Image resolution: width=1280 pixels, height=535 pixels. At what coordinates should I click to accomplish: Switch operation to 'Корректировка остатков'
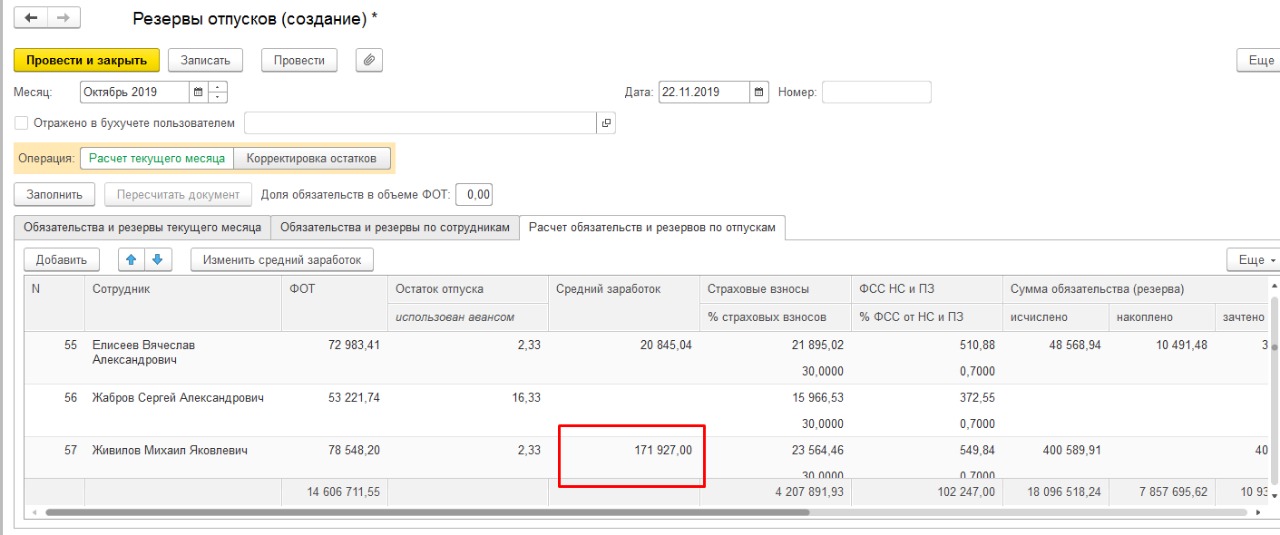click(x=311, y=158)
